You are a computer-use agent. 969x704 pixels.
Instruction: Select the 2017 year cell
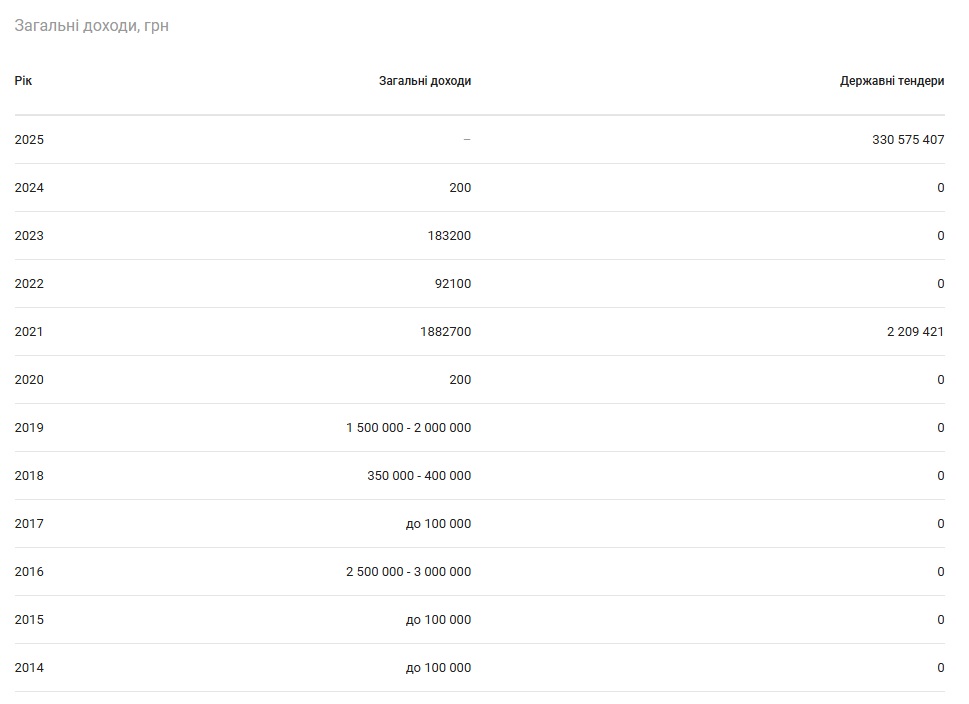coord(29,524)
